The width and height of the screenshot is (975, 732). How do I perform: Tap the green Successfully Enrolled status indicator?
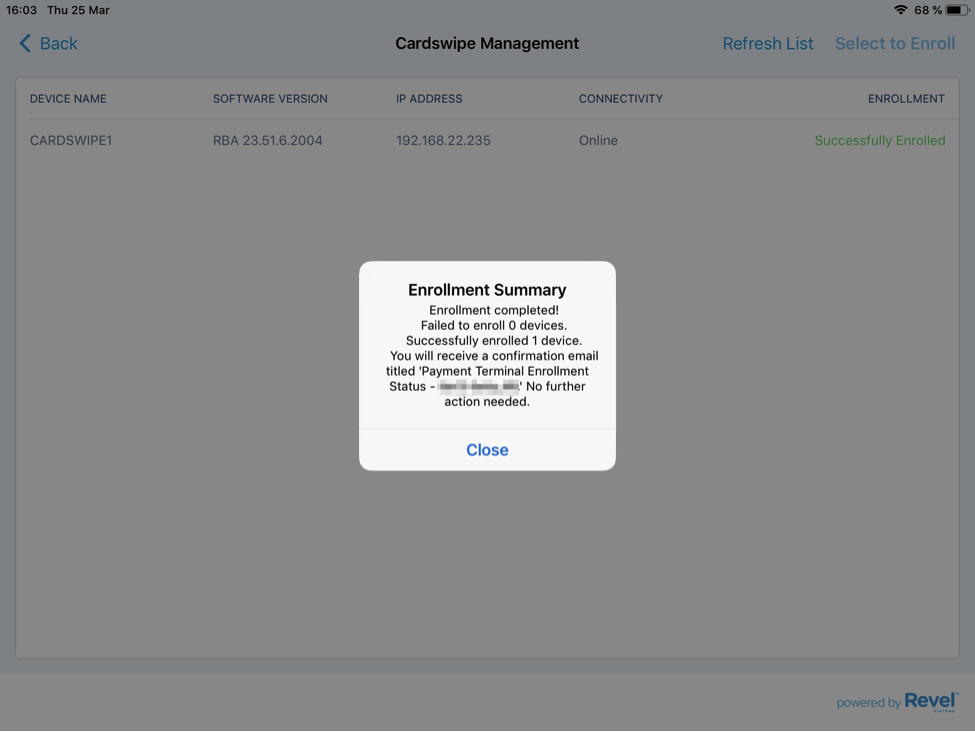(880, 140)
